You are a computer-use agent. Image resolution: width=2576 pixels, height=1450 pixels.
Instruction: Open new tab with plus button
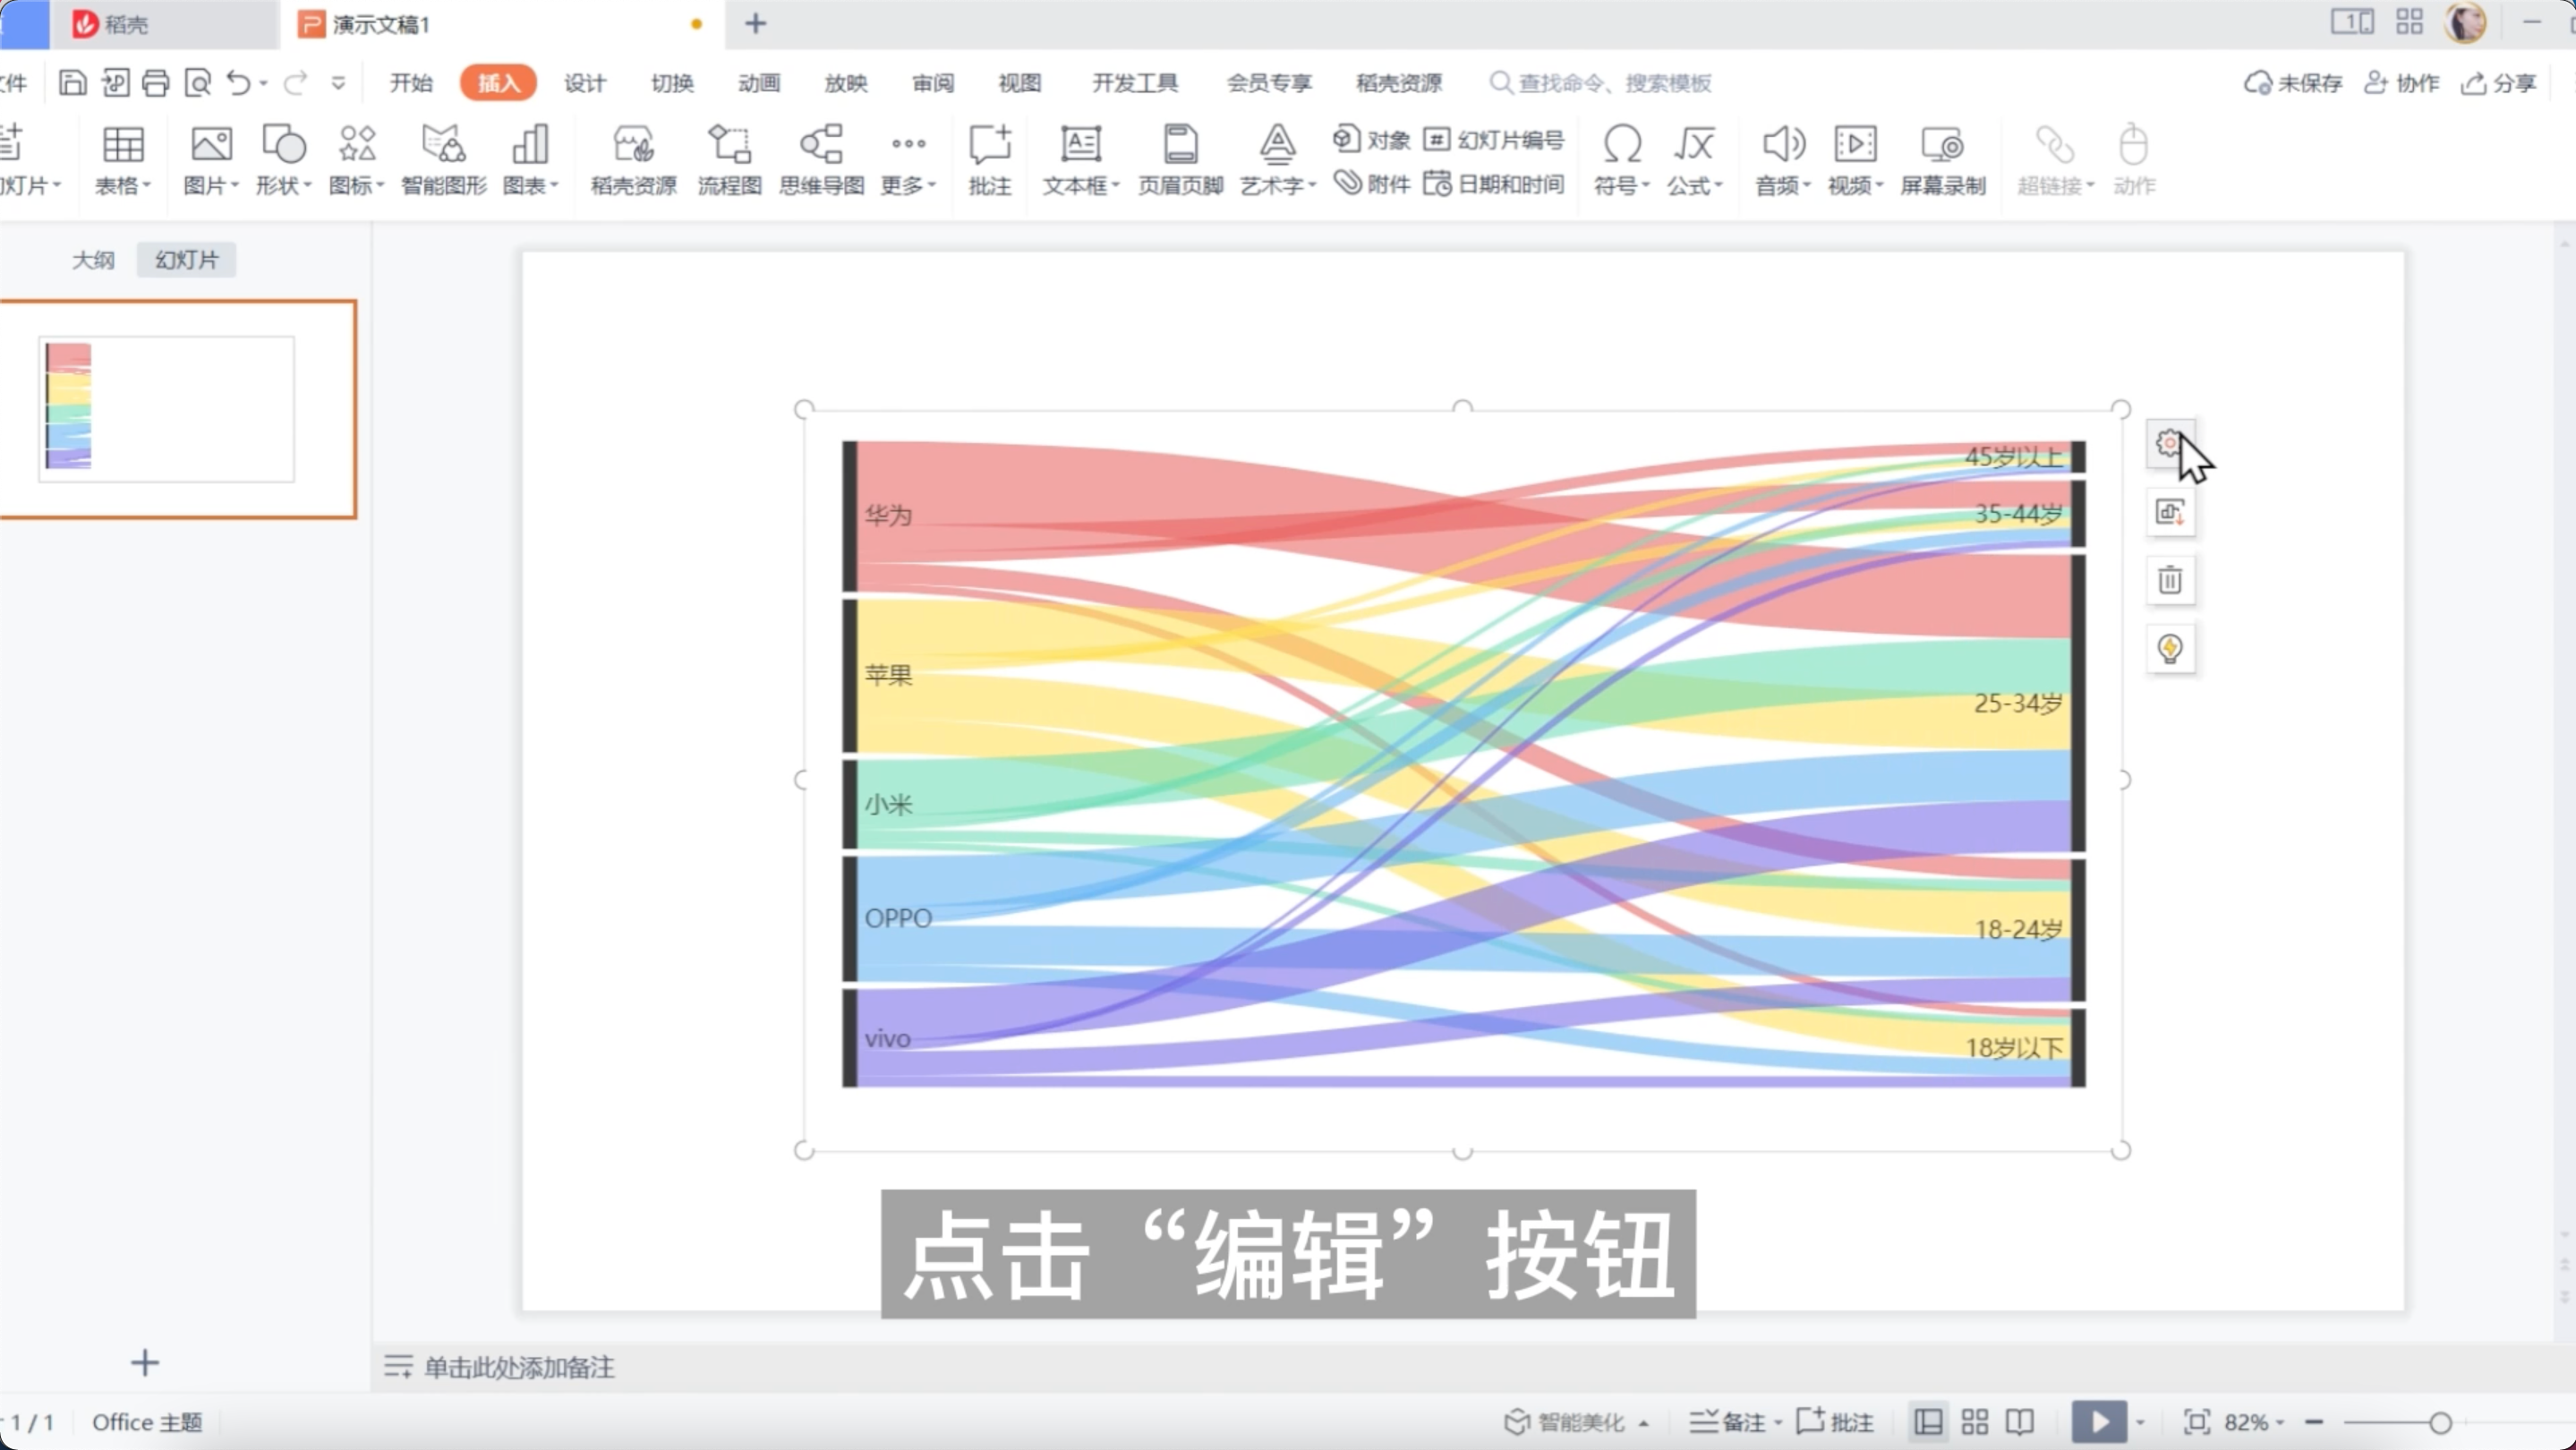pos(756,23)
